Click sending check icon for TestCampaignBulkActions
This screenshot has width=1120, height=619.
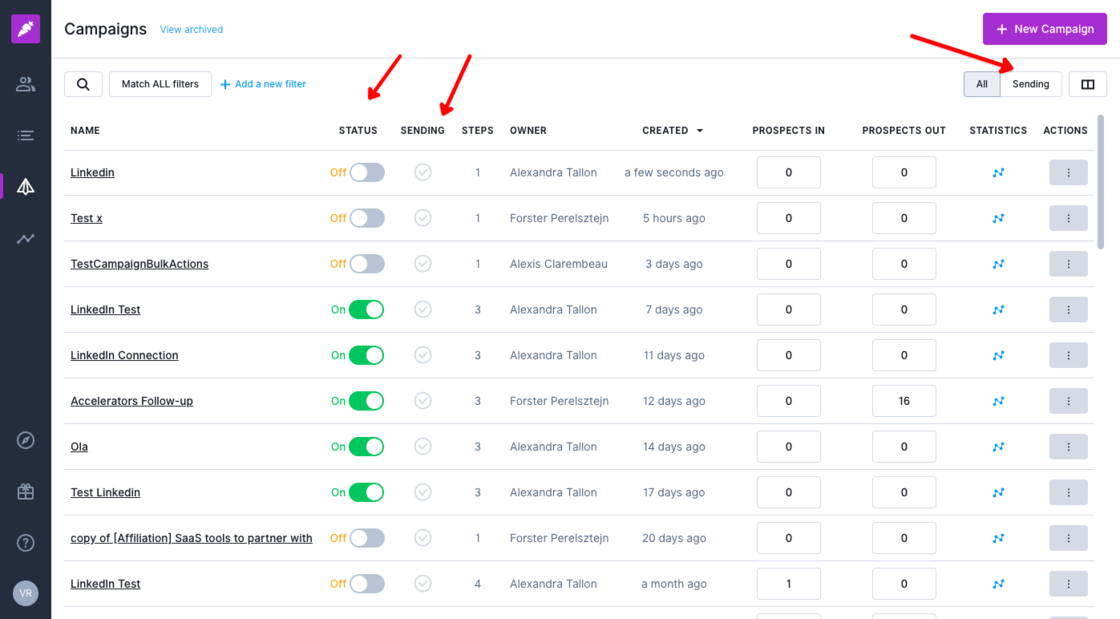[x=423, y=263]
